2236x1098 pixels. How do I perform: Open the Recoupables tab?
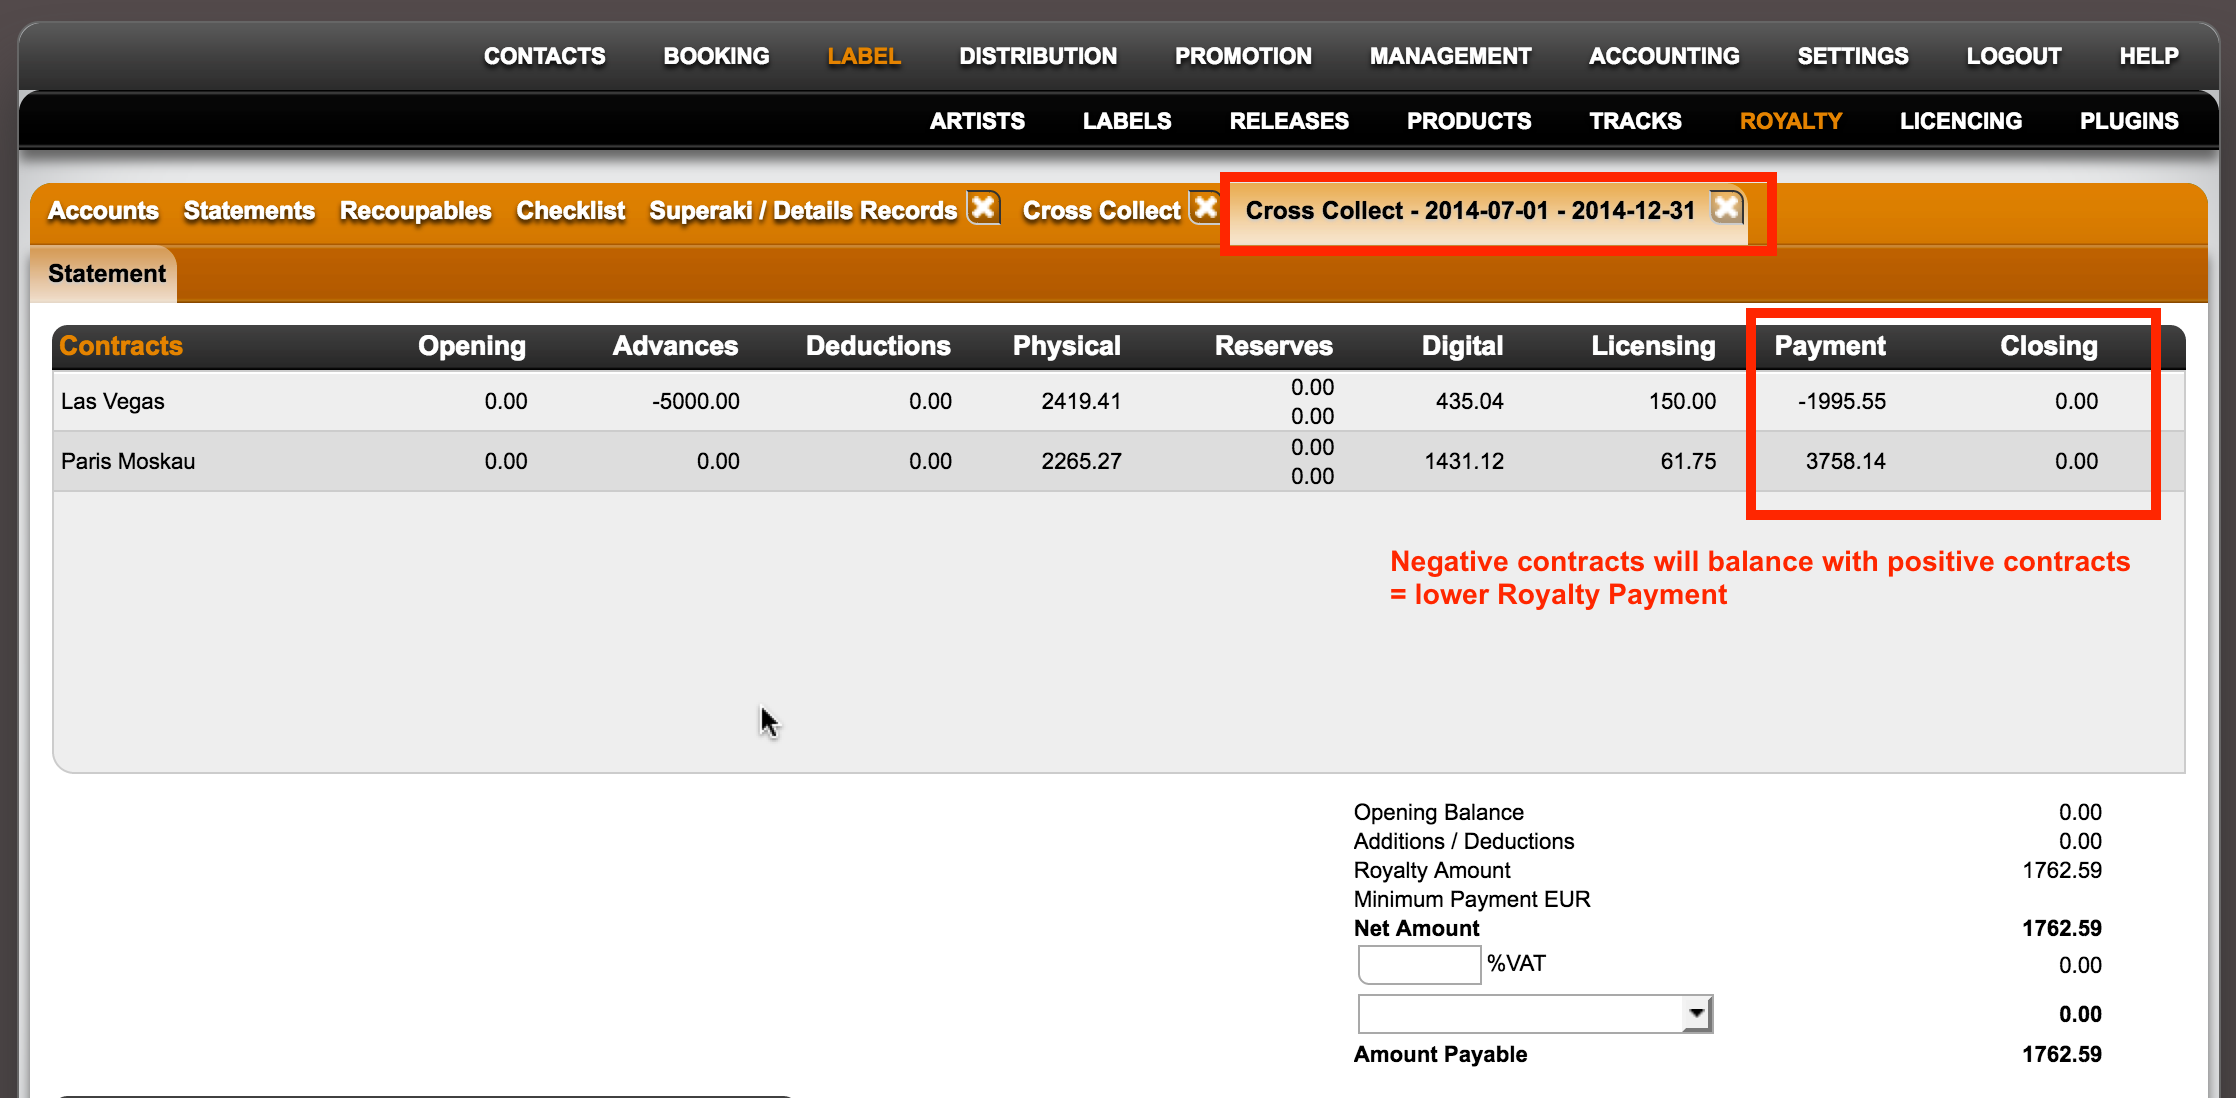pyautogui.click(x=415, y=211)
